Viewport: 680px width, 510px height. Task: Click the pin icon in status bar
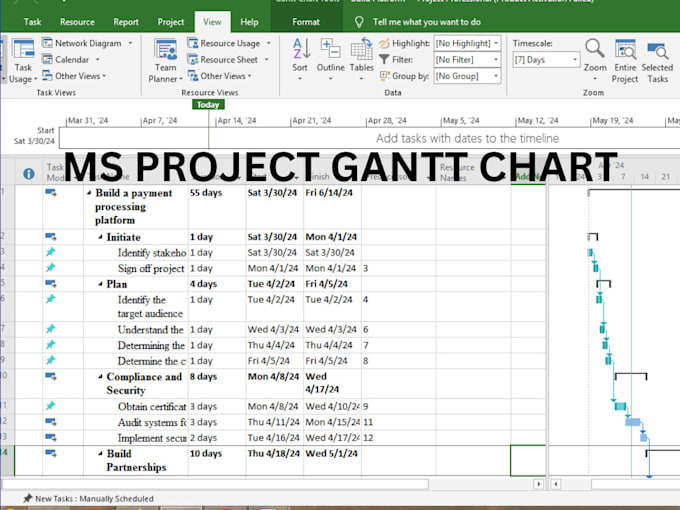(x=28, y=498)
